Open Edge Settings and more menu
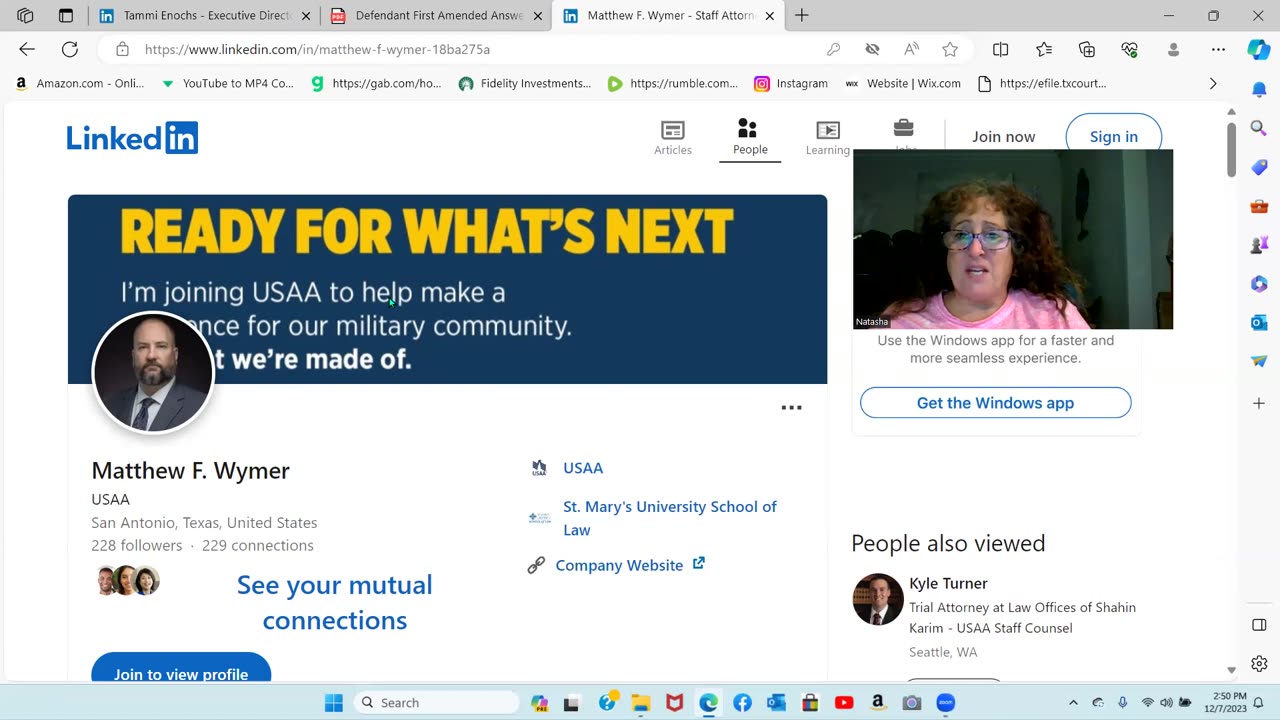 [1218, 49]
